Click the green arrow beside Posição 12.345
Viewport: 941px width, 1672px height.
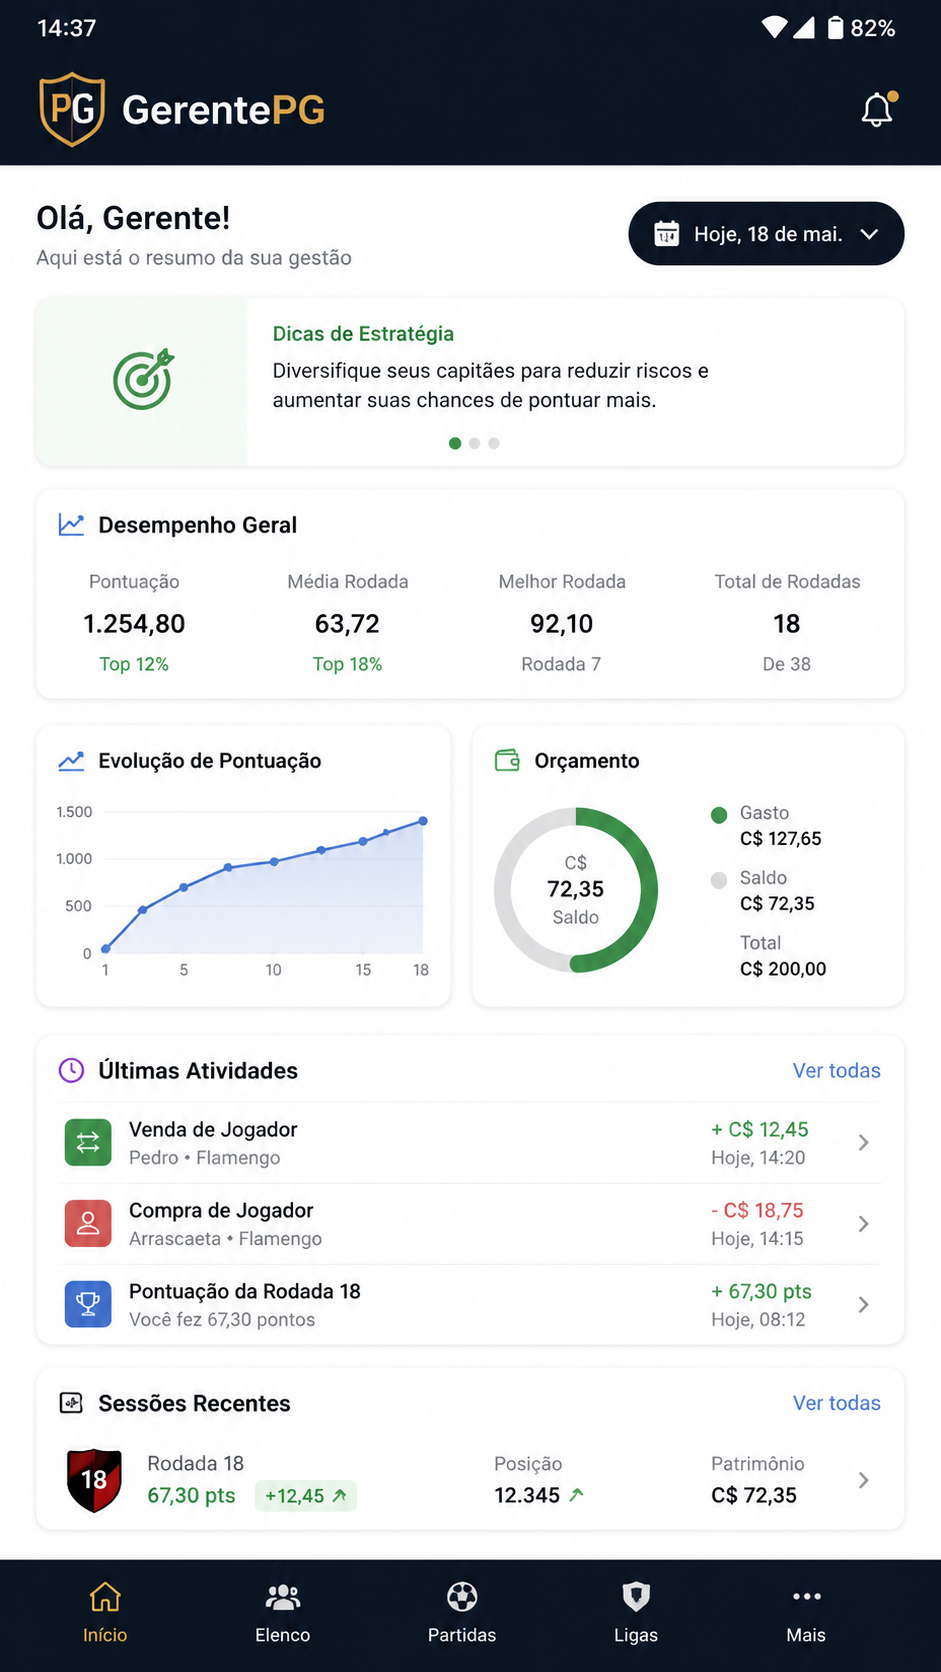(x=576, y=1495)
